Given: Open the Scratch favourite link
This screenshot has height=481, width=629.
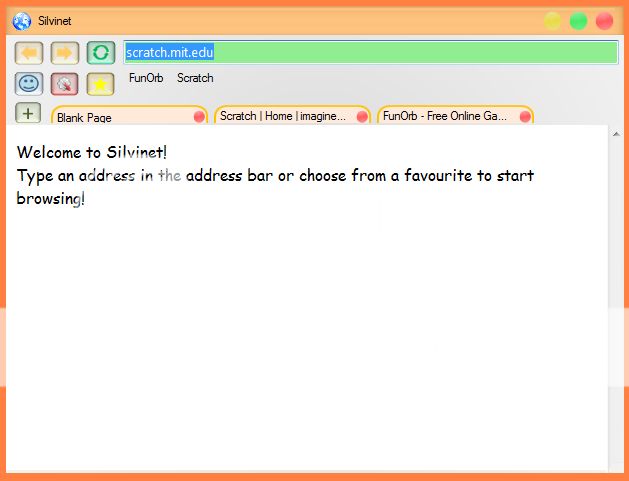Looking at the screenshot, I should coord(195,78).
